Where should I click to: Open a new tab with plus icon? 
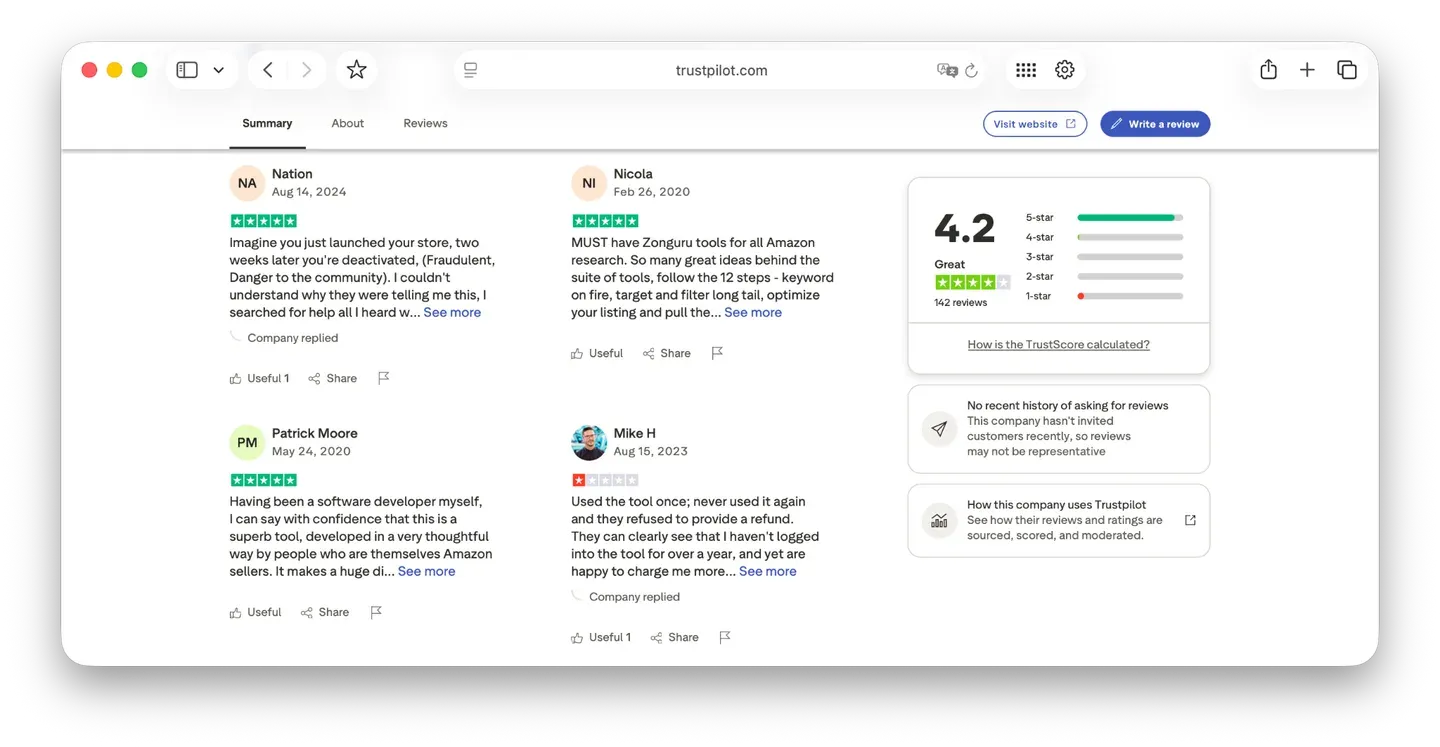1307,70
